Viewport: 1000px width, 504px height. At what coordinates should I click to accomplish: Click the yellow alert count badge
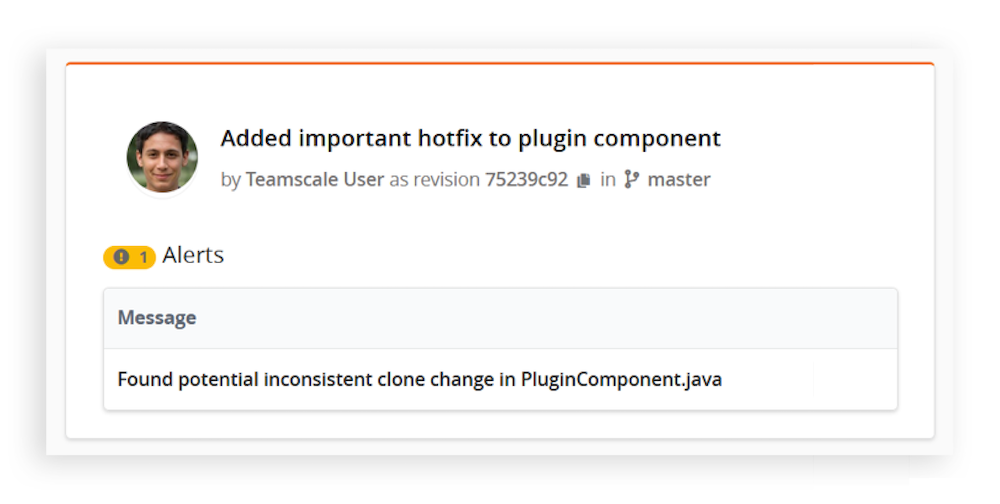pos(130,257)
